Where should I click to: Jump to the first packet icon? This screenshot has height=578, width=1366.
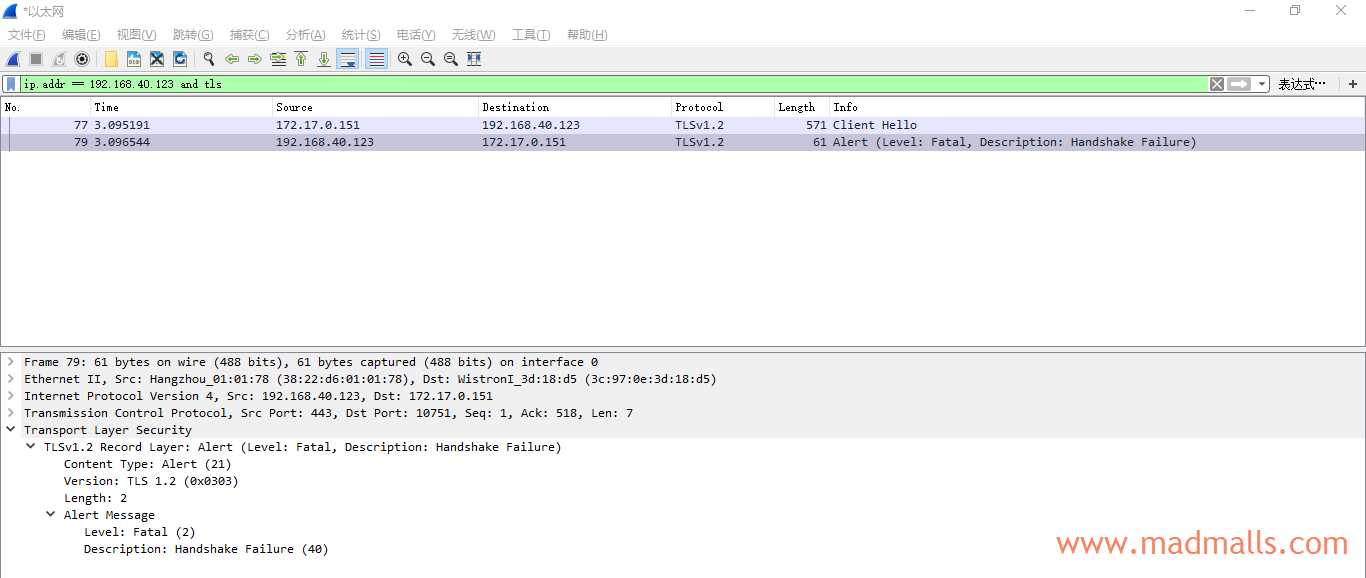[x=301, y=59]
